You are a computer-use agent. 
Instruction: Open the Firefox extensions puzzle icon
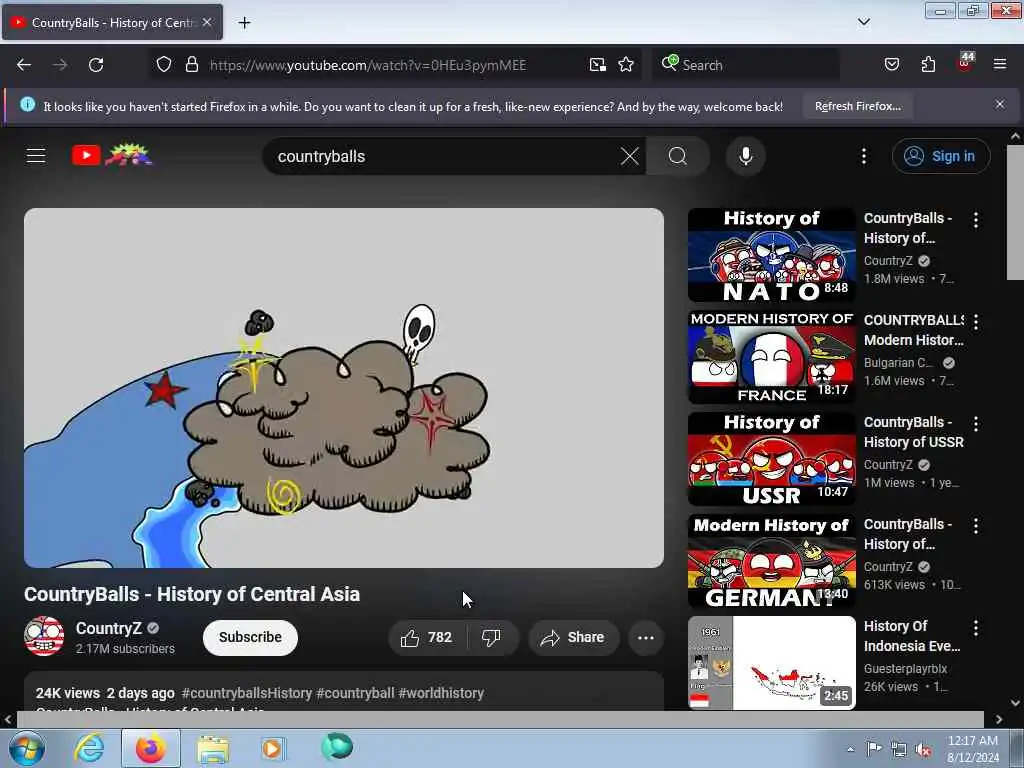[x=928, y=65]
